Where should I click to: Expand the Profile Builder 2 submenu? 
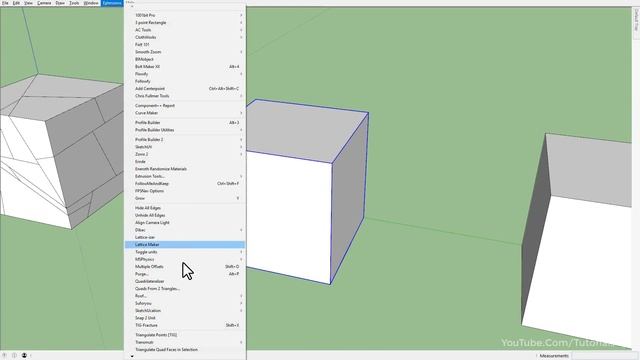pos(184,140)
